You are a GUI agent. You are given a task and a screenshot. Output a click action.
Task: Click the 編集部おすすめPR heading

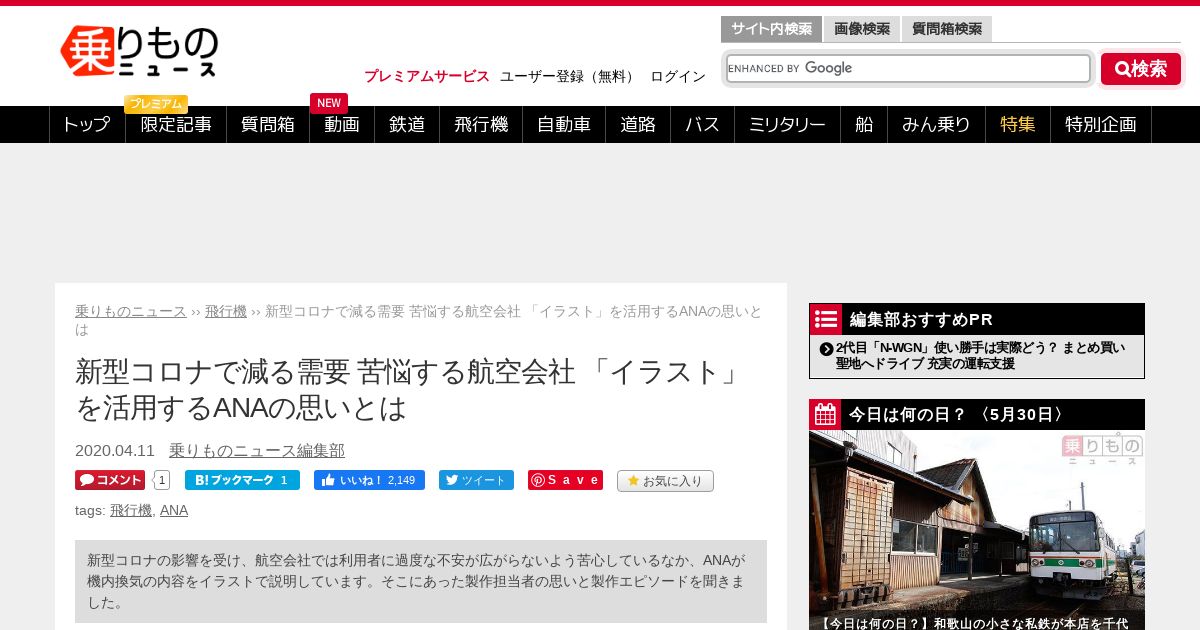pyautogui.click(x=921, y=319)
